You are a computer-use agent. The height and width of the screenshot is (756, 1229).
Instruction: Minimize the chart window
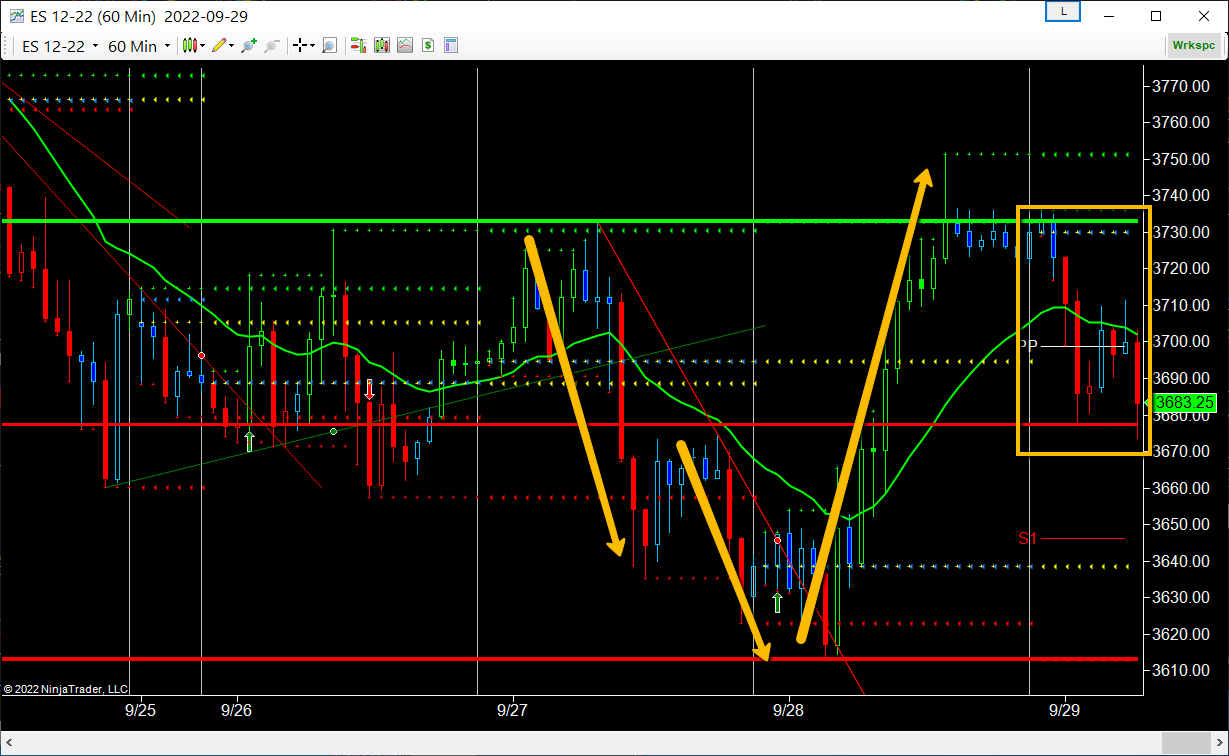pos(1109,16)
